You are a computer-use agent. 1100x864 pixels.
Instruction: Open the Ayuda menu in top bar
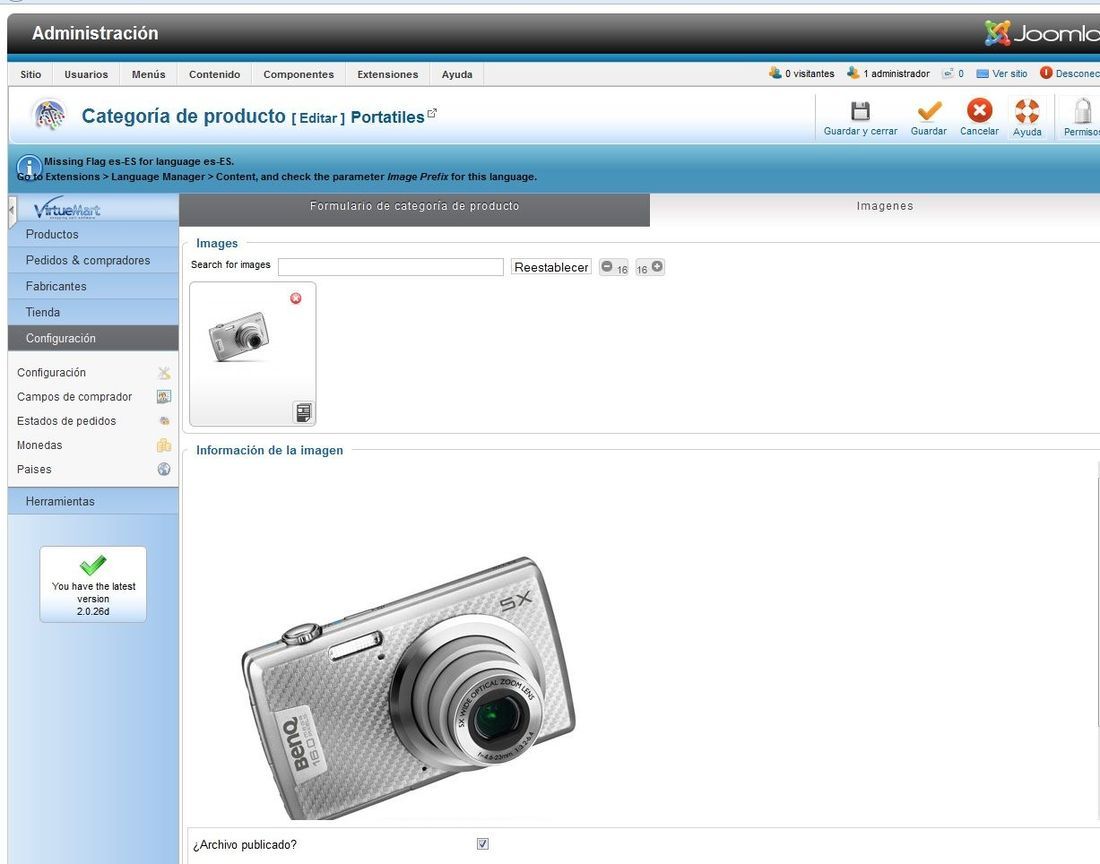pyautogui.click(x=457, y=74)
